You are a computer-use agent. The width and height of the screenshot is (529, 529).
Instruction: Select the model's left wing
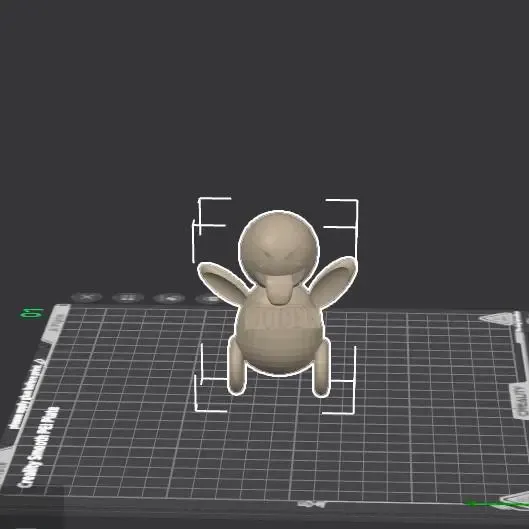[223, 281]
